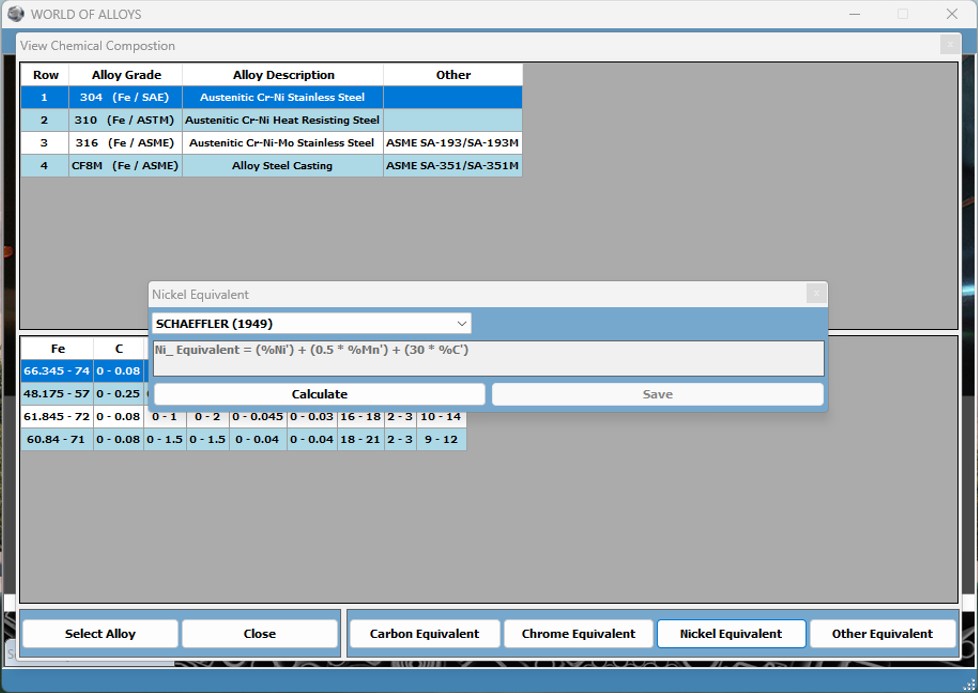Close the View Chemical Composition panel
This screenshot has height=693, width=978.
coord(950,44)
